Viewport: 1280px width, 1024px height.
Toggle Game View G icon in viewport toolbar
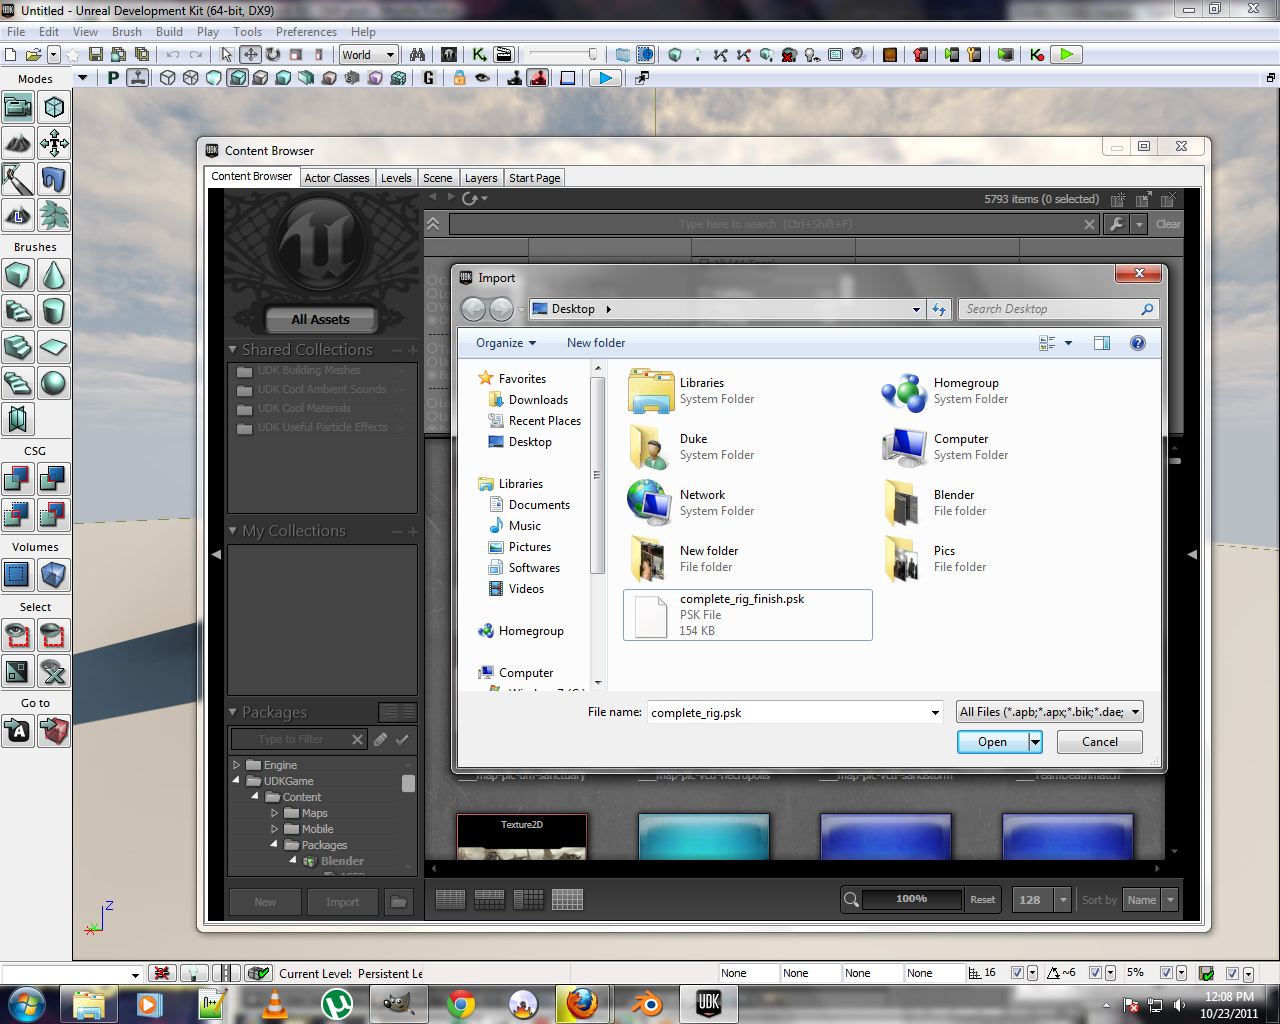[429, 78]
